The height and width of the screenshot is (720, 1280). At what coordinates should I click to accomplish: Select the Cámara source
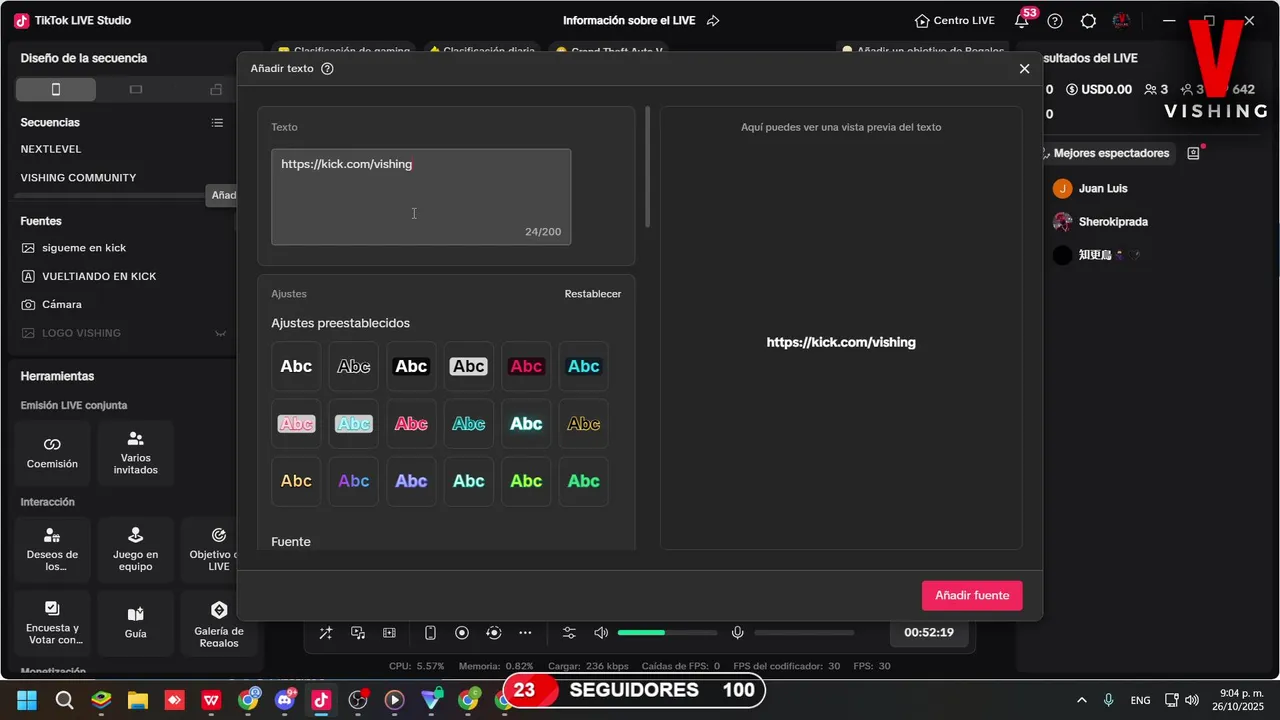[62, 304]
